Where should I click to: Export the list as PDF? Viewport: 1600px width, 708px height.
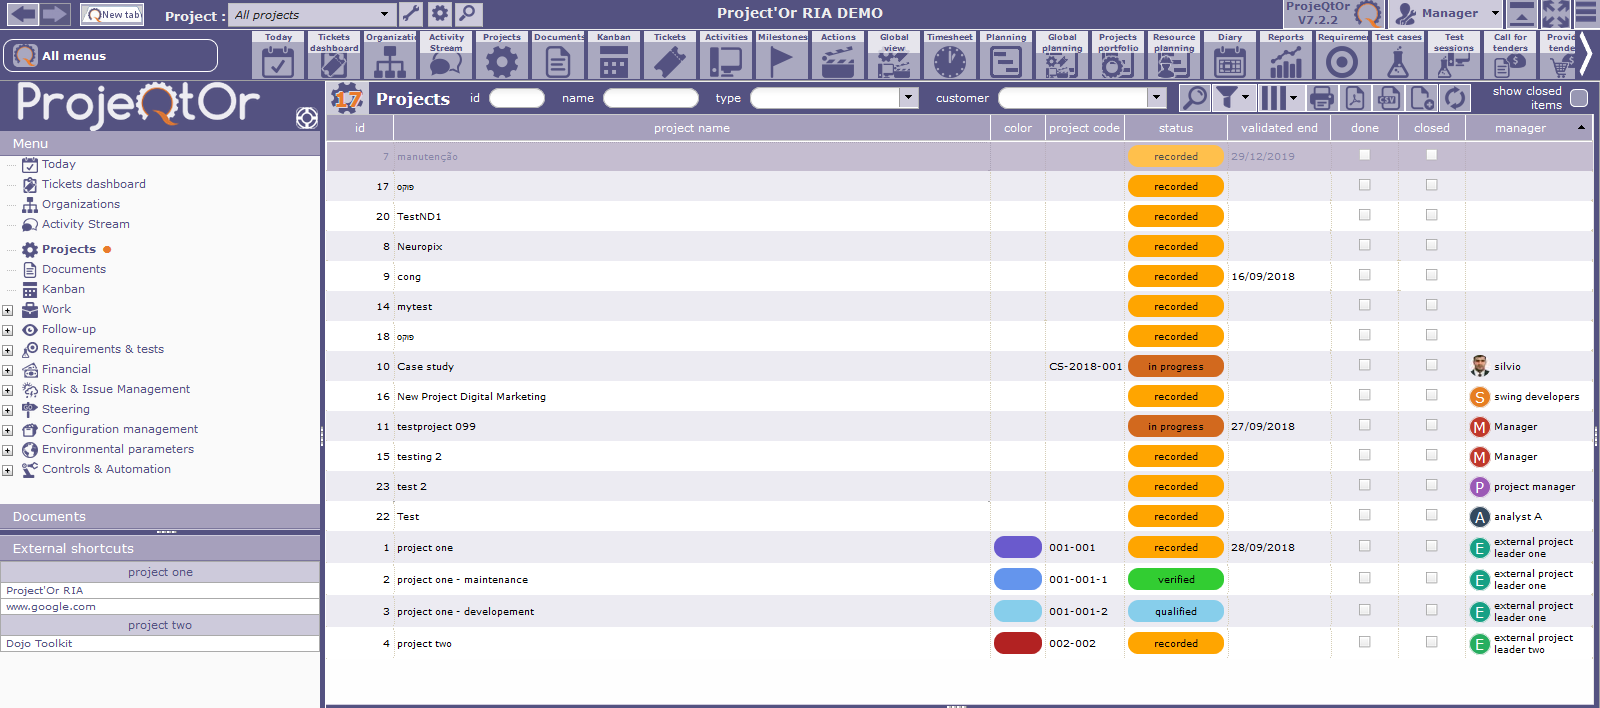pos(1354,98)
